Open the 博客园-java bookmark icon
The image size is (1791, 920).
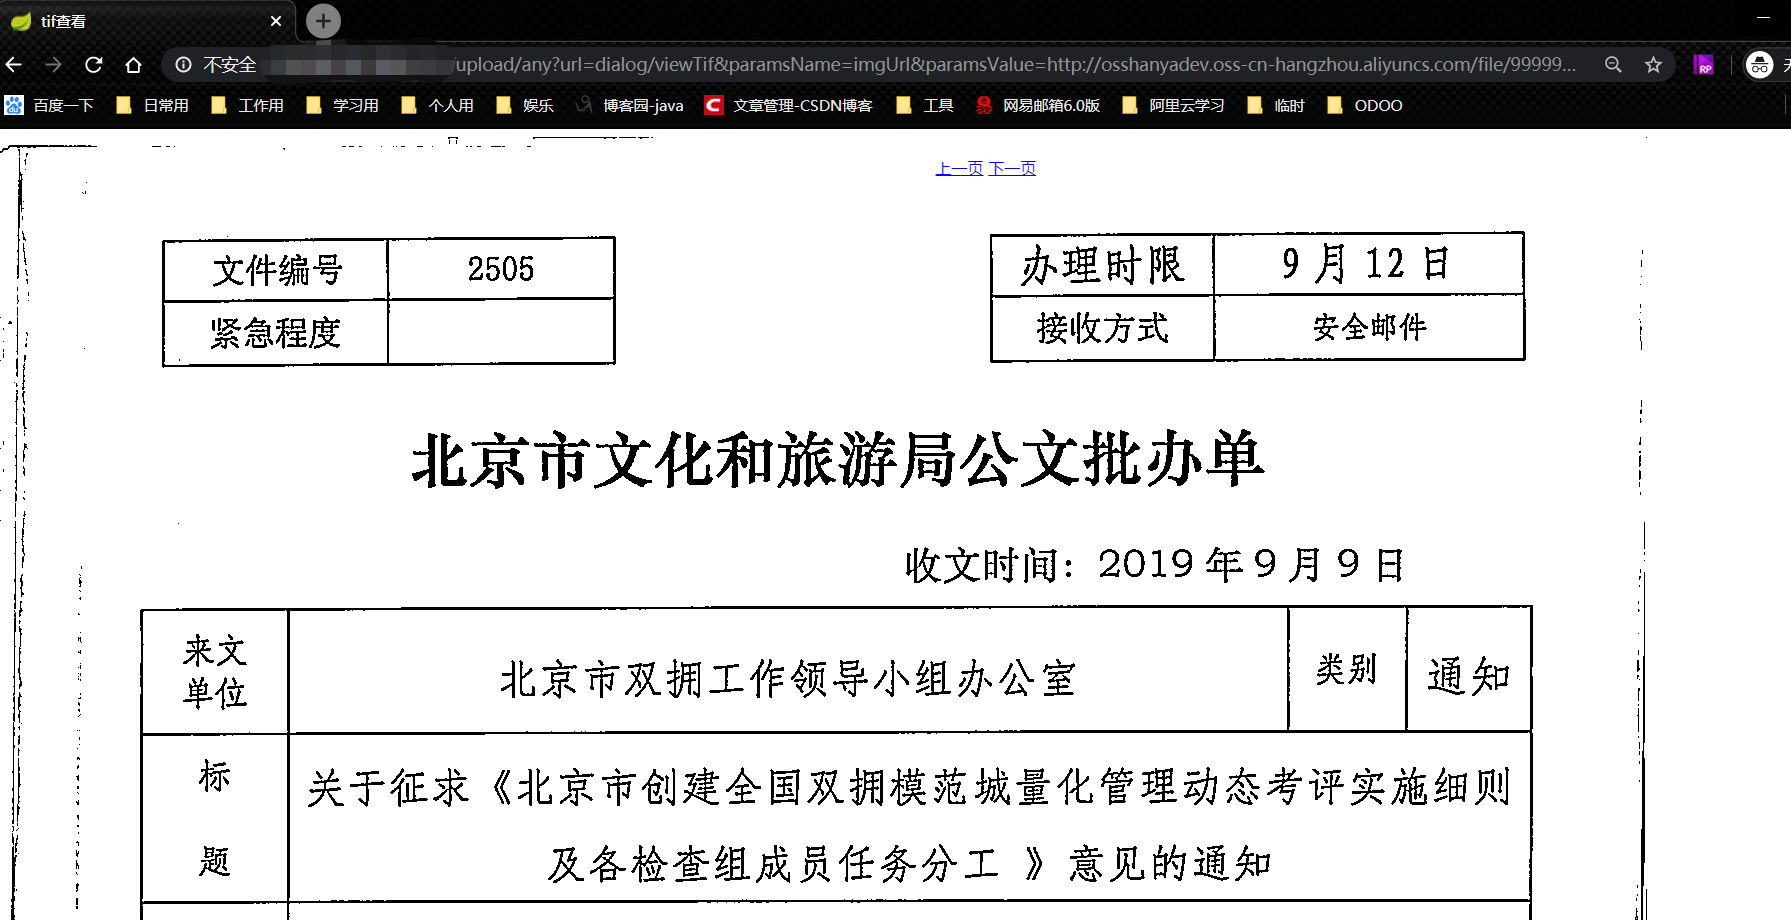click(x=583, y=104)
